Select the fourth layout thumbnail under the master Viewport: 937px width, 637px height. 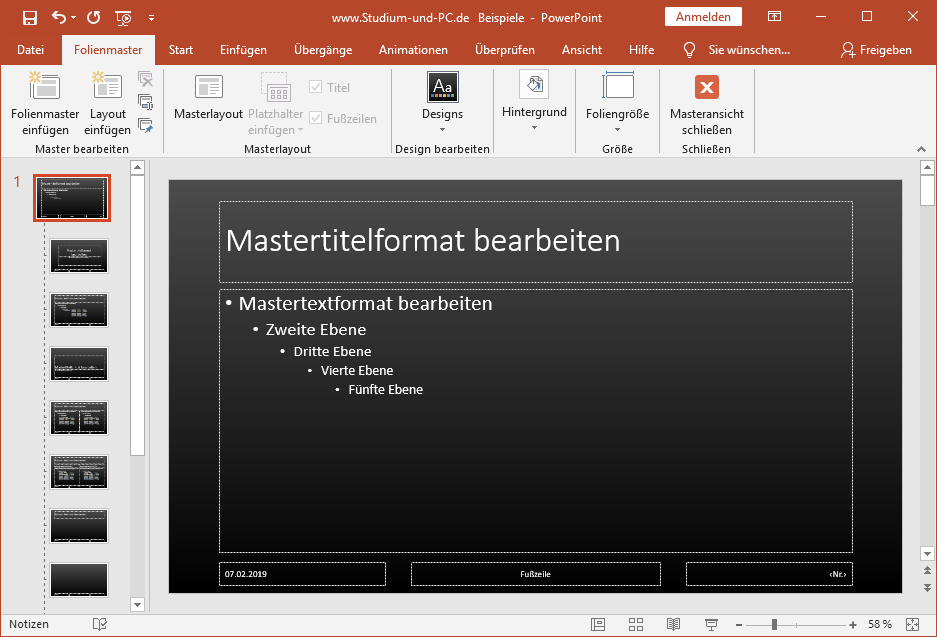(x=79, y=418)
